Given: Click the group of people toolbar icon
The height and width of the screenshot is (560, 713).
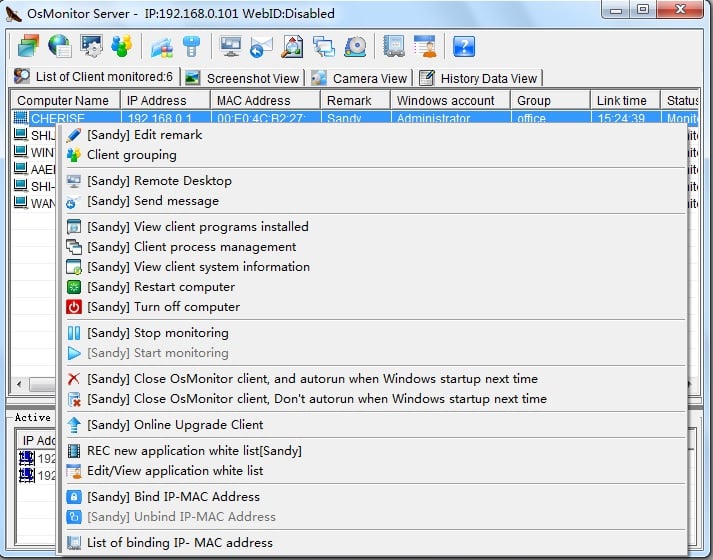Looking at the screenshot, I should [x=122, y=46].
